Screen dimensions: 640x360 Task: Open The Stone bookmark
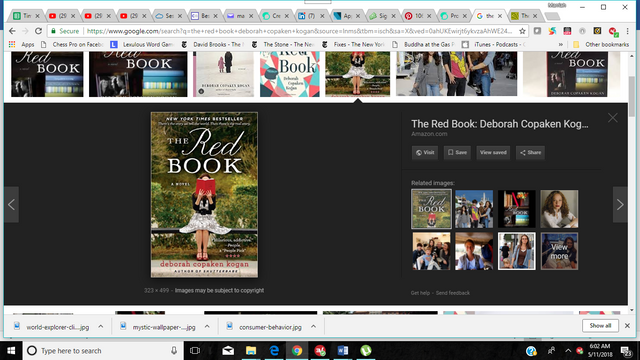click(x=283, y=44)
